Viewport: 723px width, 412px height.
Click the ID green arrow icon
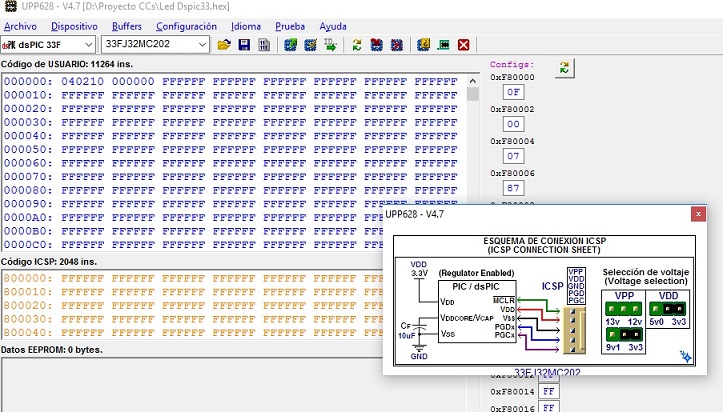pos(330,45)
